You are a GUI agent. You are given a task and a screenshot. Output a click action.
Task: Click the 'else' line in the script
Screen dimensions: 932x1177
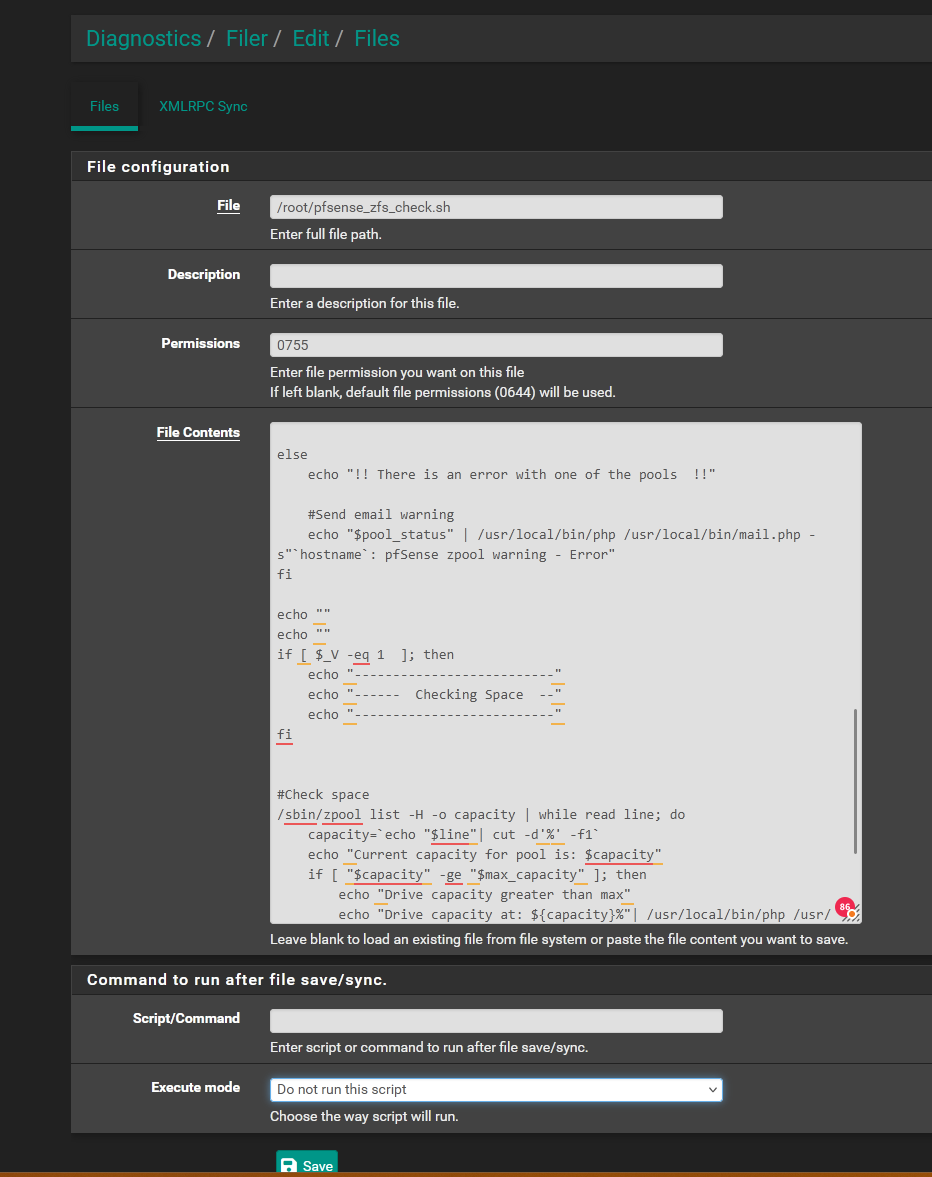coord(292,454)
